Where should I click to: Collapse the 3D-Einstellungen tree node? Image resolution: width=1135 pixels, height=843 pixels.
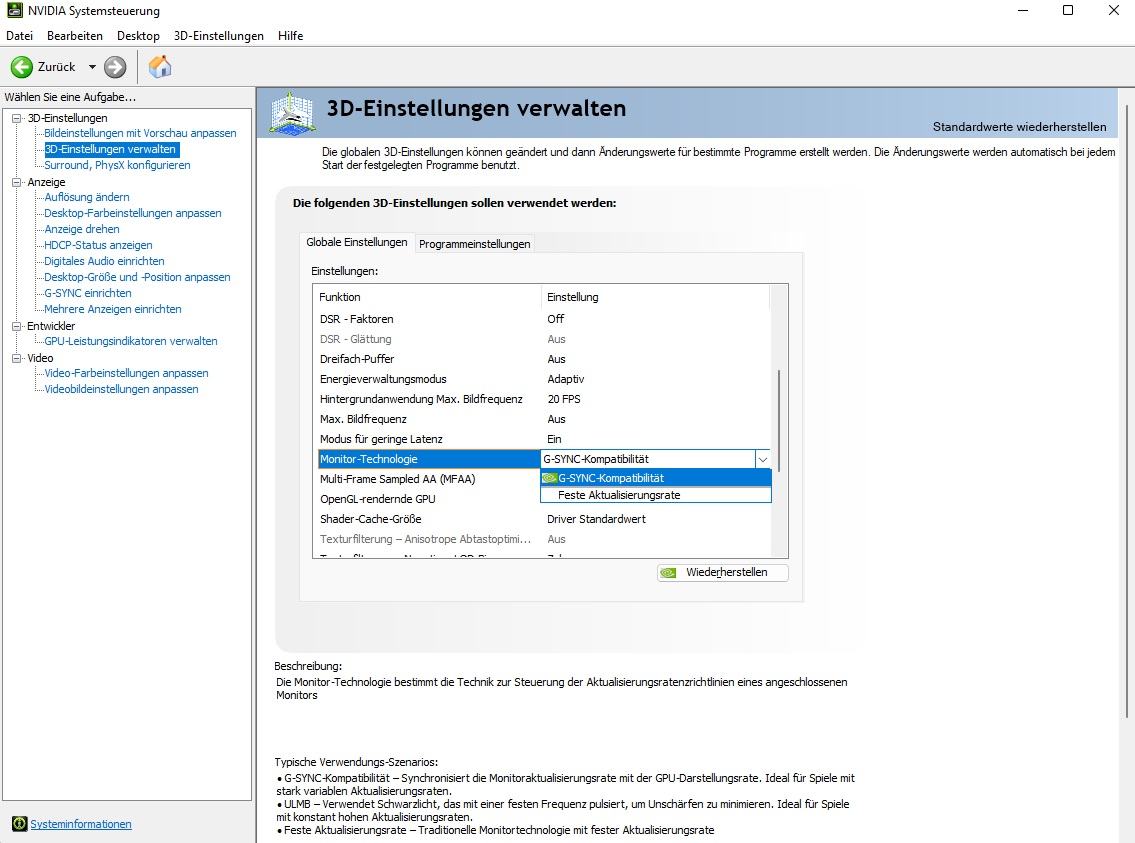coord(17,118)
